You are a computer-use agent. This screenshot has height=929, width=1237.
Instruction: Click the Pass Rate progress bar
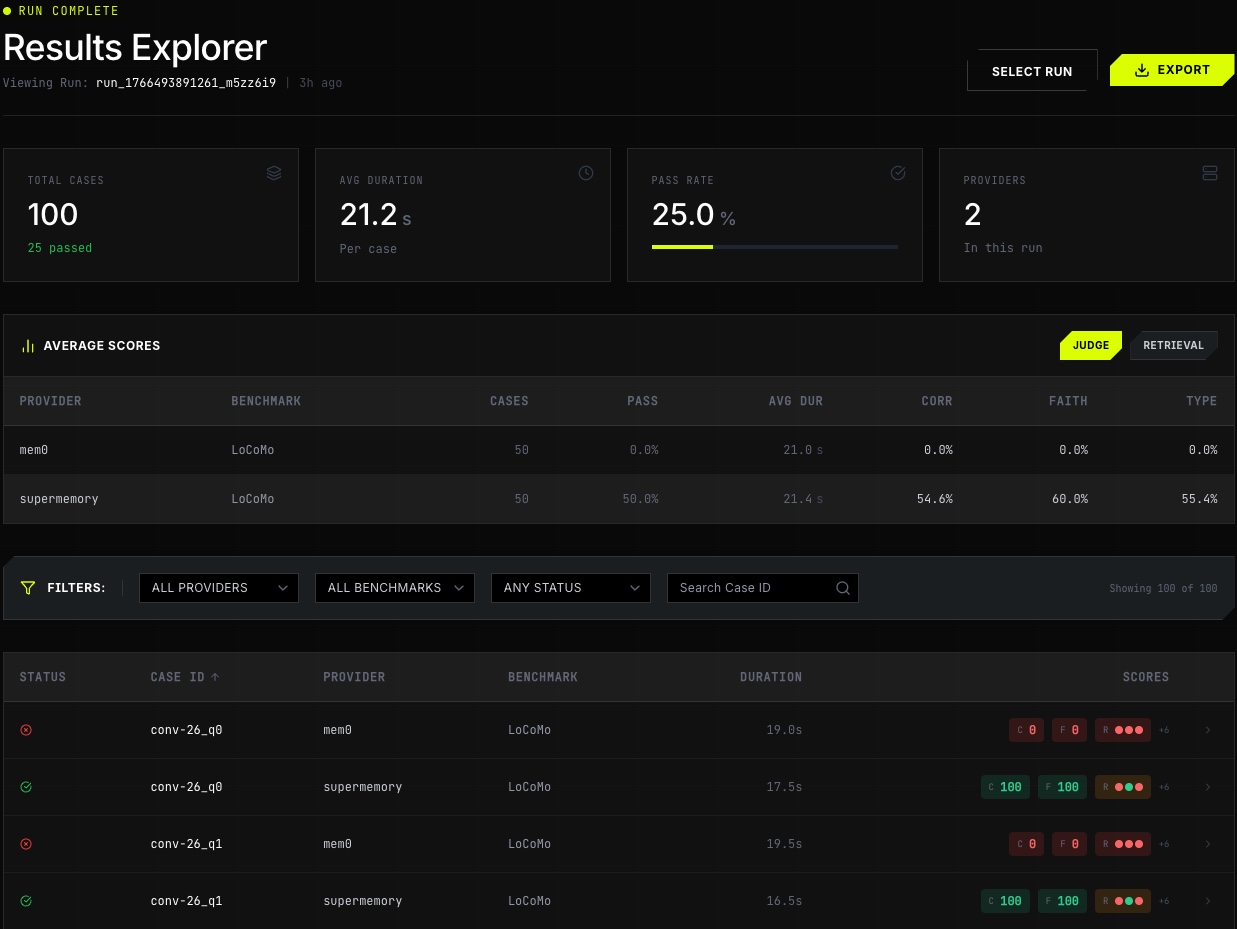pyautogui.click(x=775, y=247)
